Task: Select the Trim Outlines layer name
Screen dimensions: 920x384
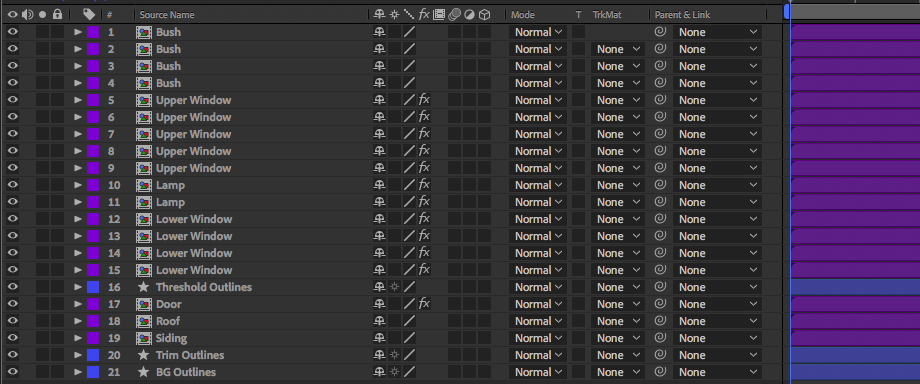Action: click(190, 355)
